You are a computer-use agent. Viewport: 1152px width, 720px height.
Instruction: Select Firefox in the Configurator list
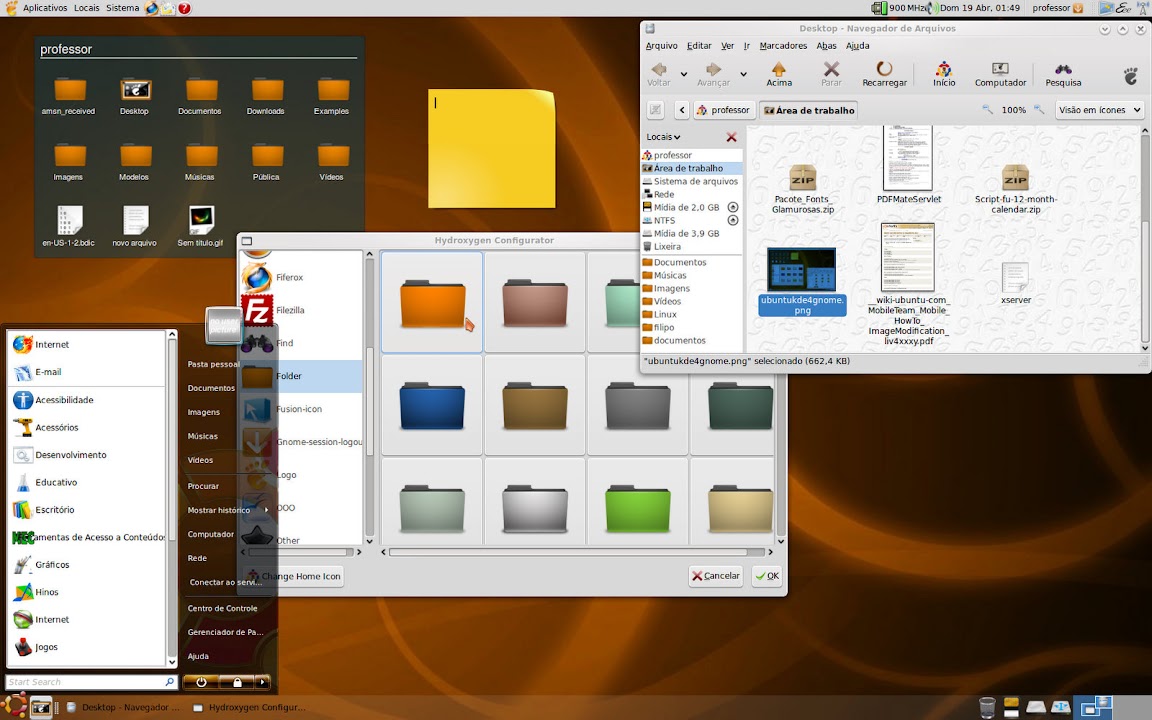coord(301,278)
